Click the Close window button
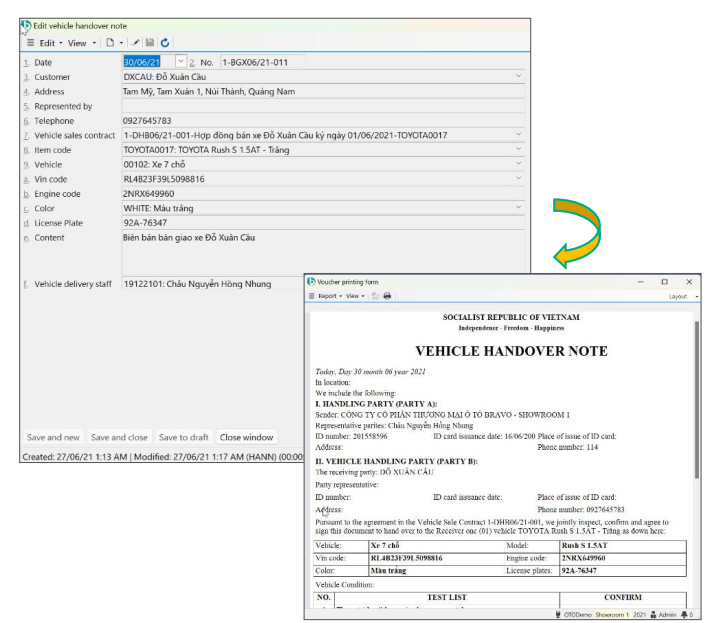Viewport: 715px width, 623px height. coord(246,437)
